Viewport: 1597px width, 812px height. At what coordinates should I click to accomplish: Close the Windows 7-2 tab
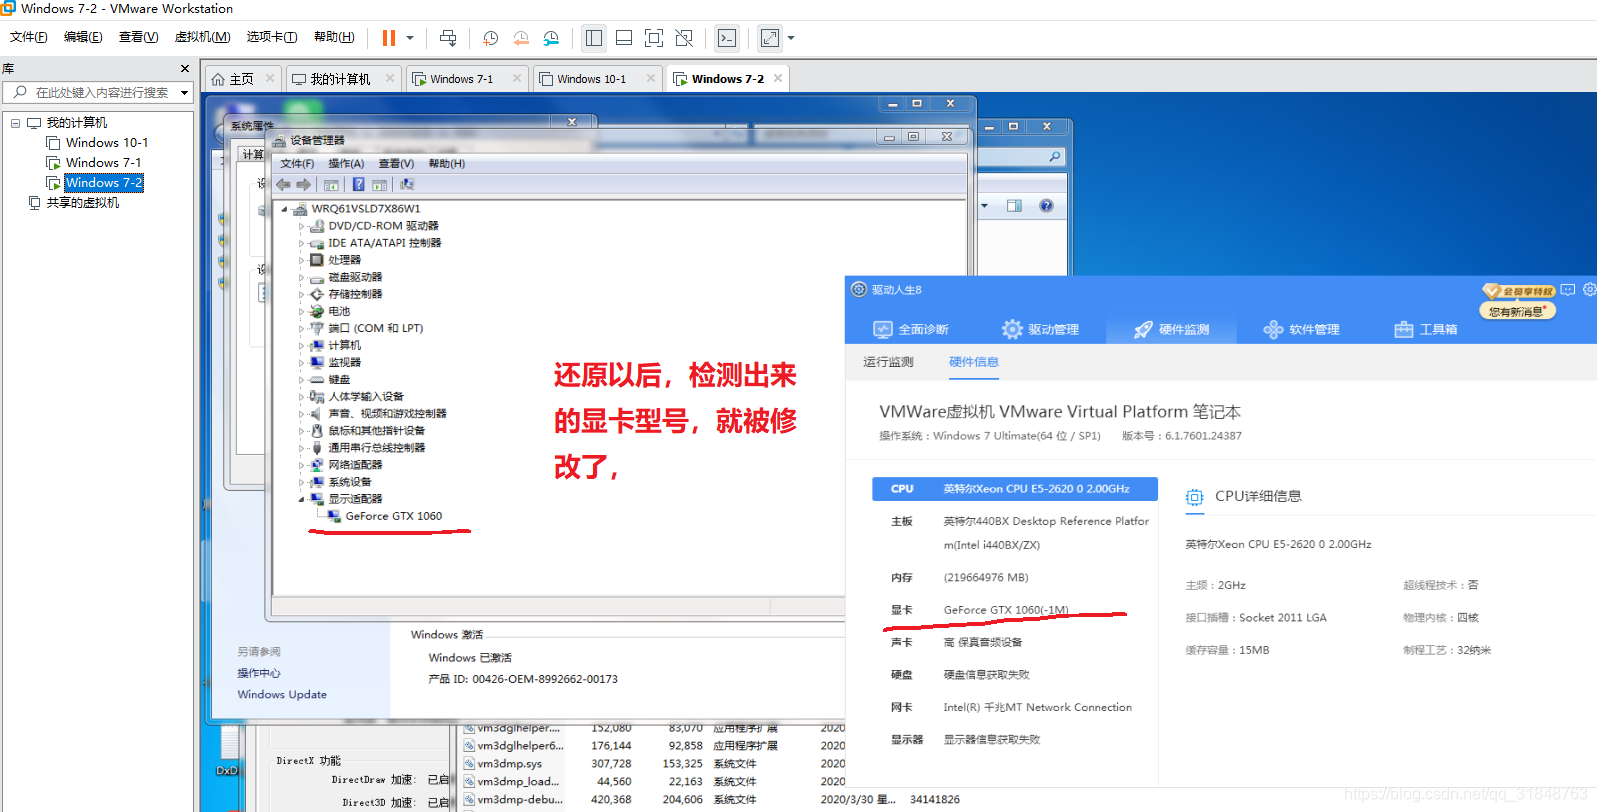click(778, 78)
